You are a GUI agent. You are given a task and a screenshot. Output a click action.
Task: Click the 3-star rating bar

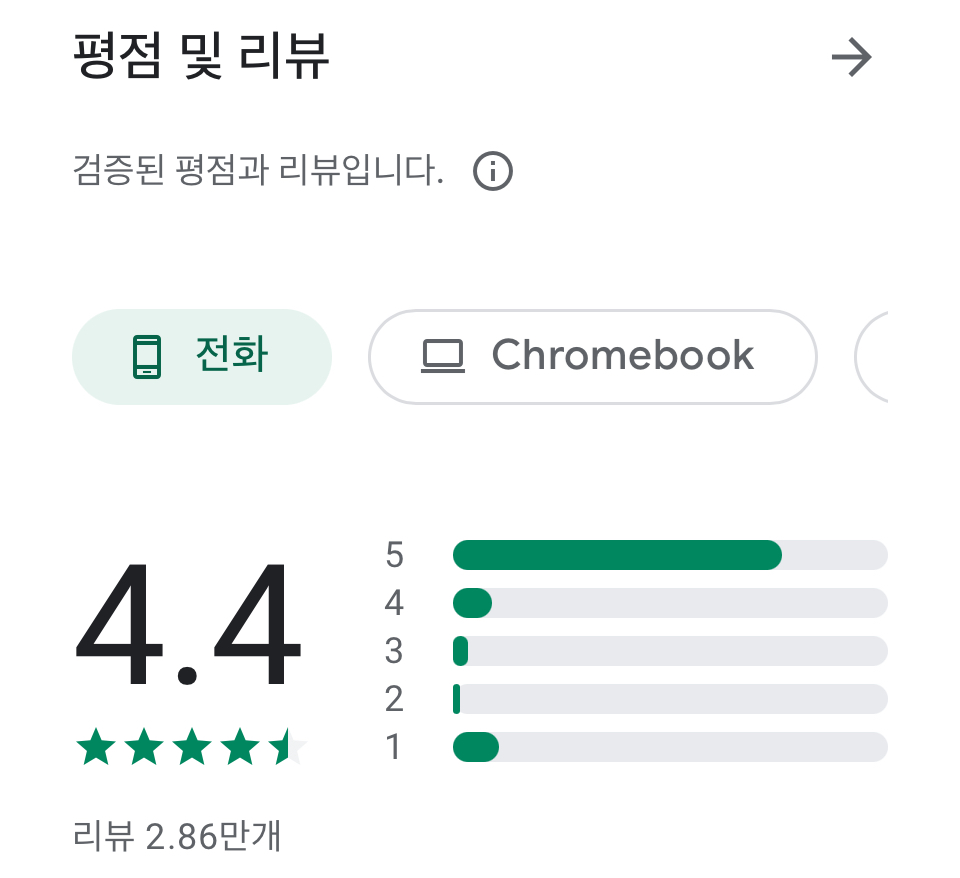click(x=670, y=651)
